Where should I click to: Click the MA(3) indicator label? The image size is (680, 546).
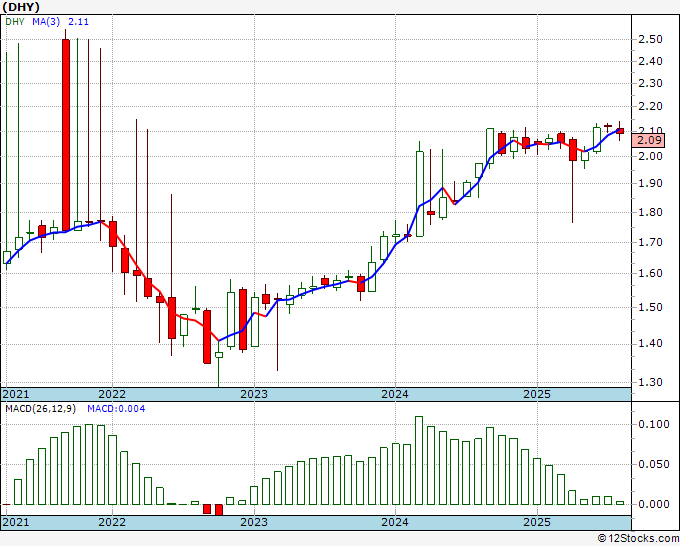[x=46, y=22]
